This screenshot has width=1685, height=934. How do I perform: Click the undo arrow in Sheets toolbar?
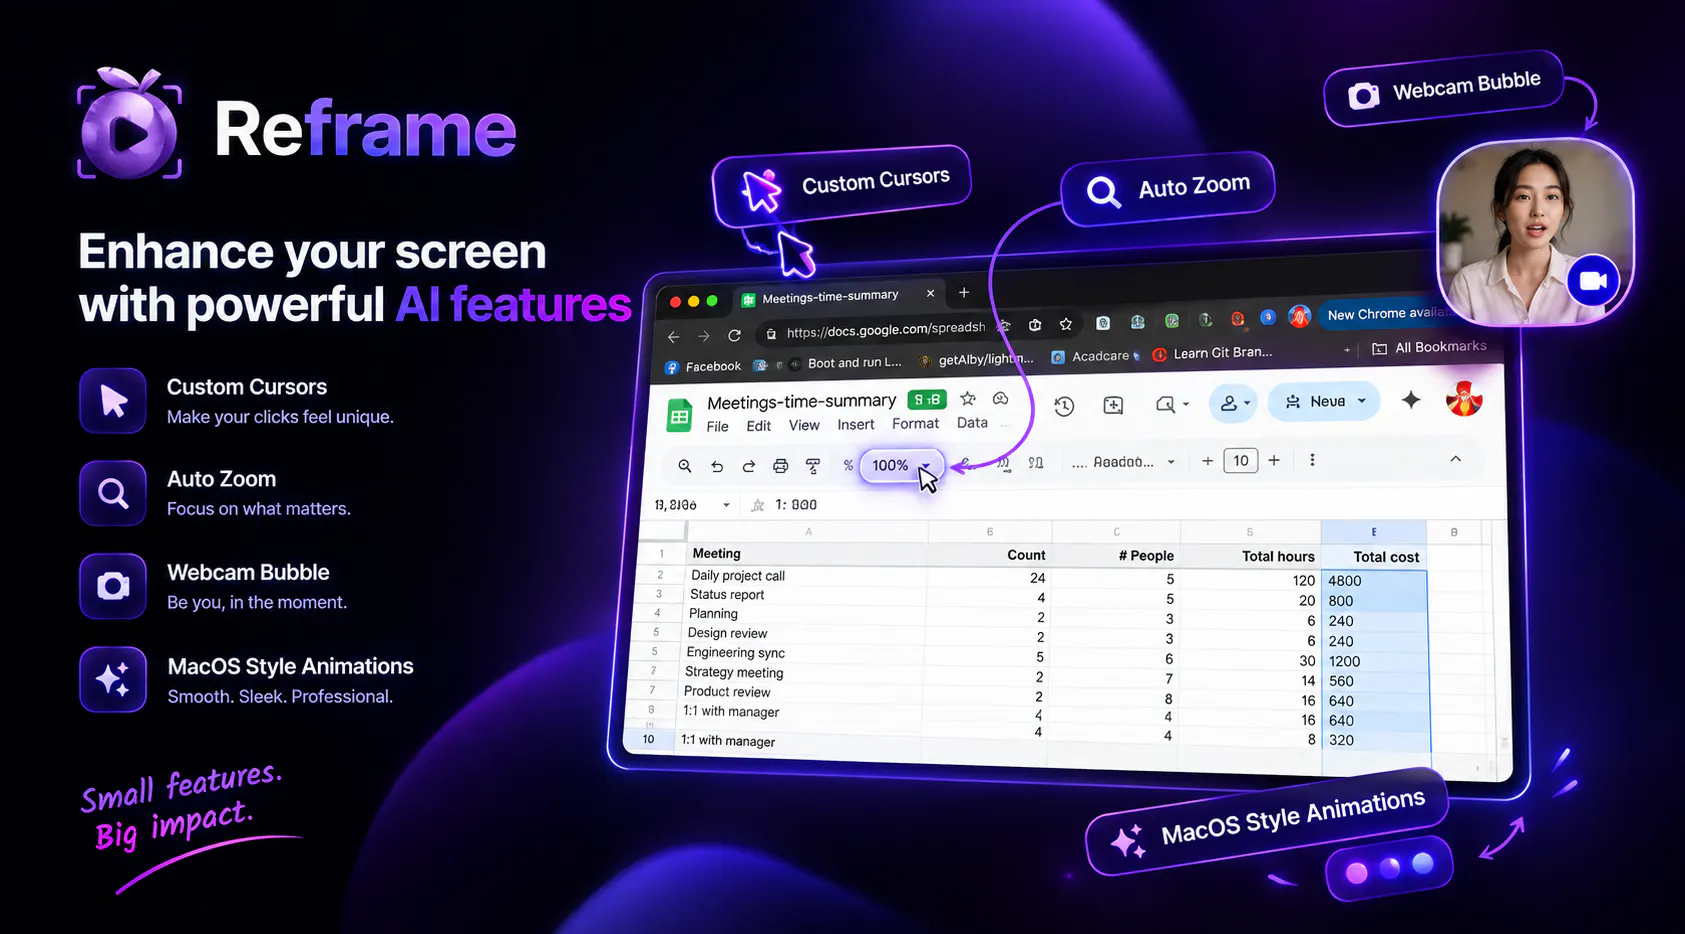click(717, 466)
